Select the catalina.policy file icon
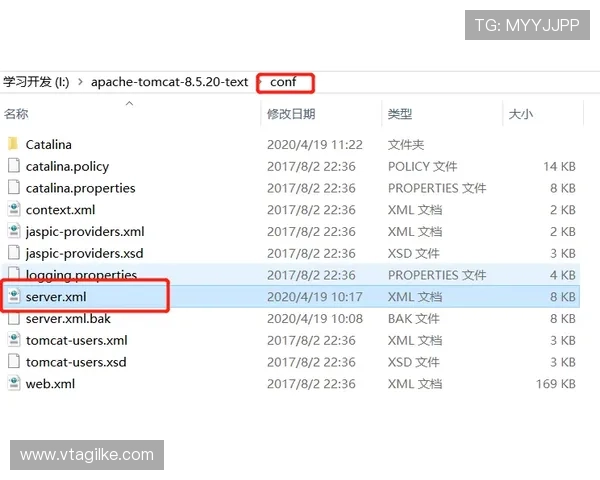This screenshot has height=480, width=600. coord(14,166)
